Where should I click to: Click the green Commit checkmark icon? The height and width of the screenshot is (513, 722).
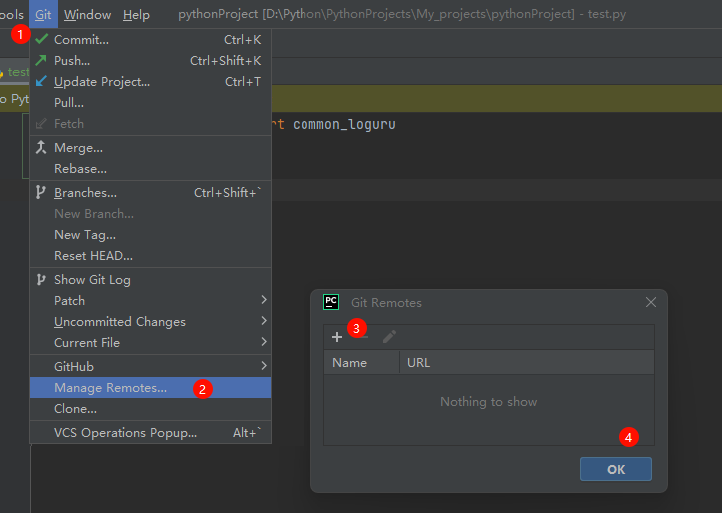(x=41, y=39)
